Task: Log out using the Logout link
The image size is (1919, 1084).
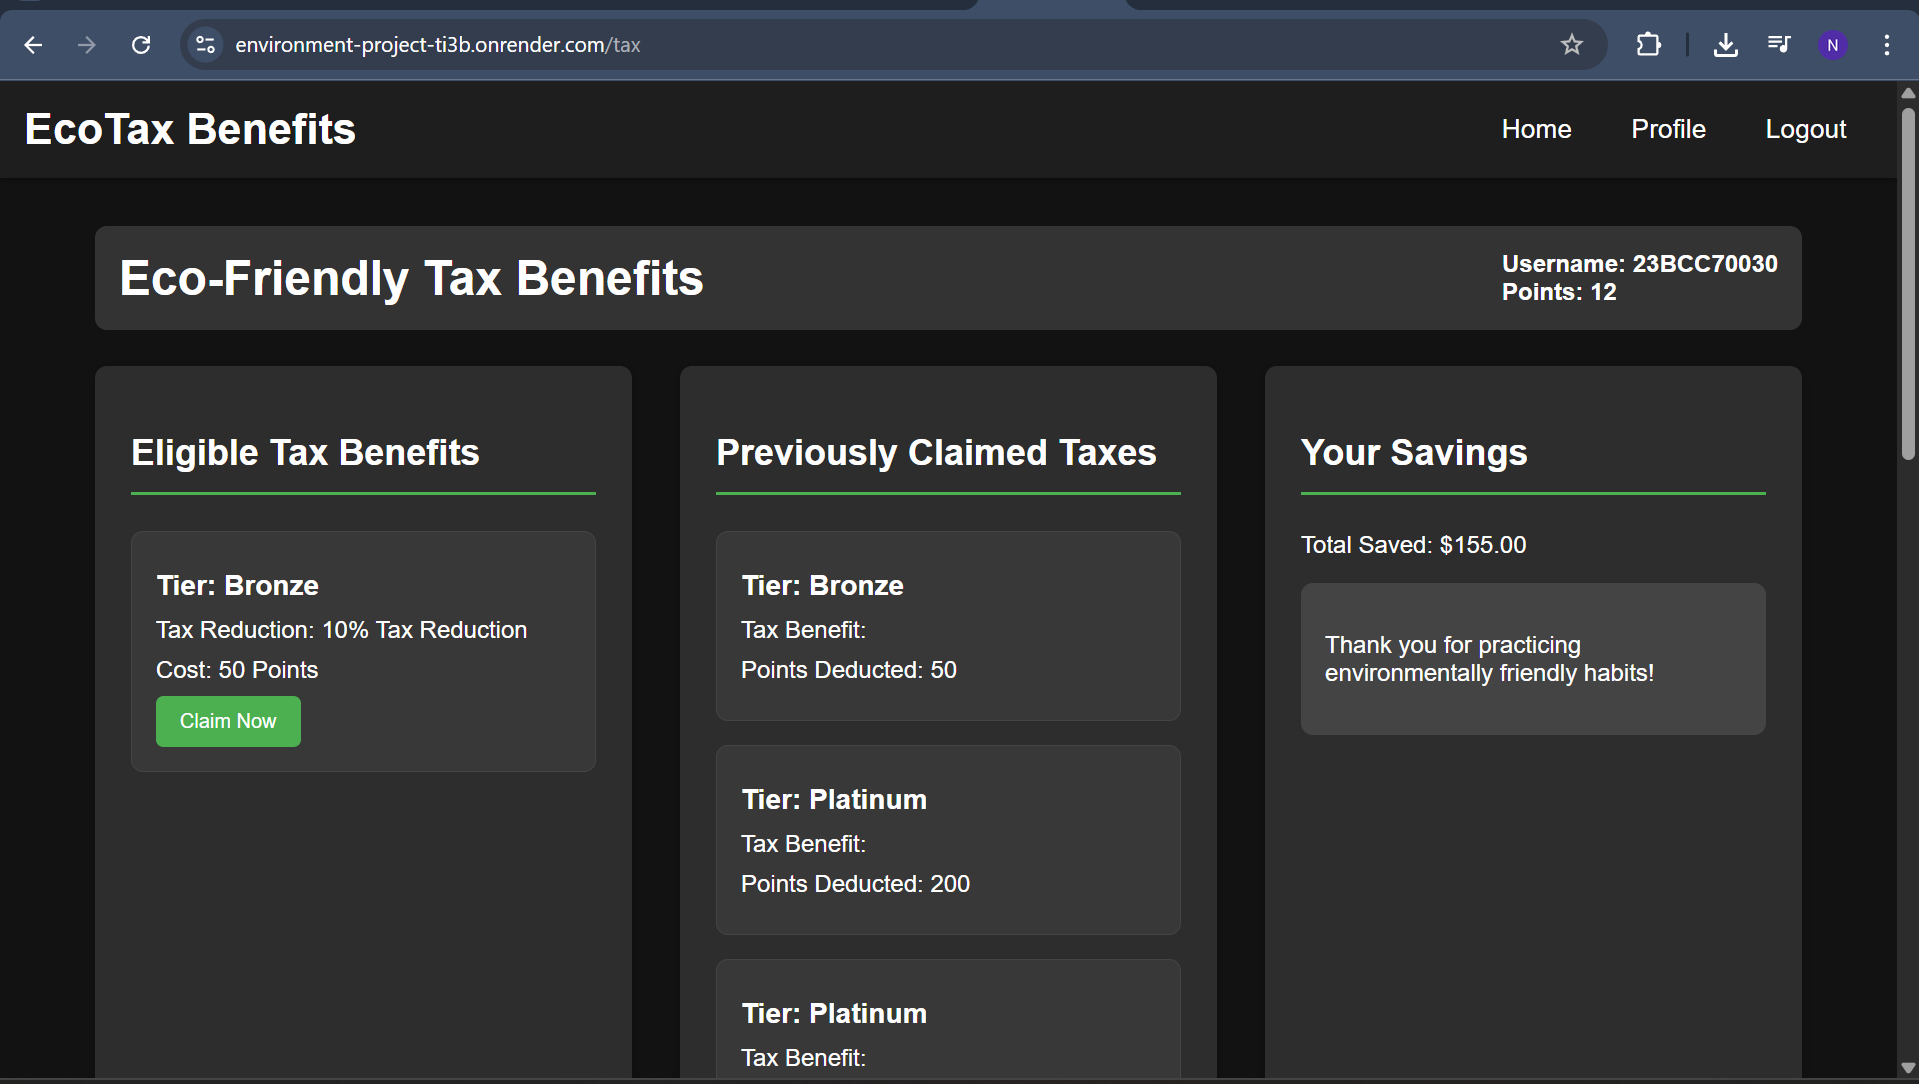Action: [1805, 129]
